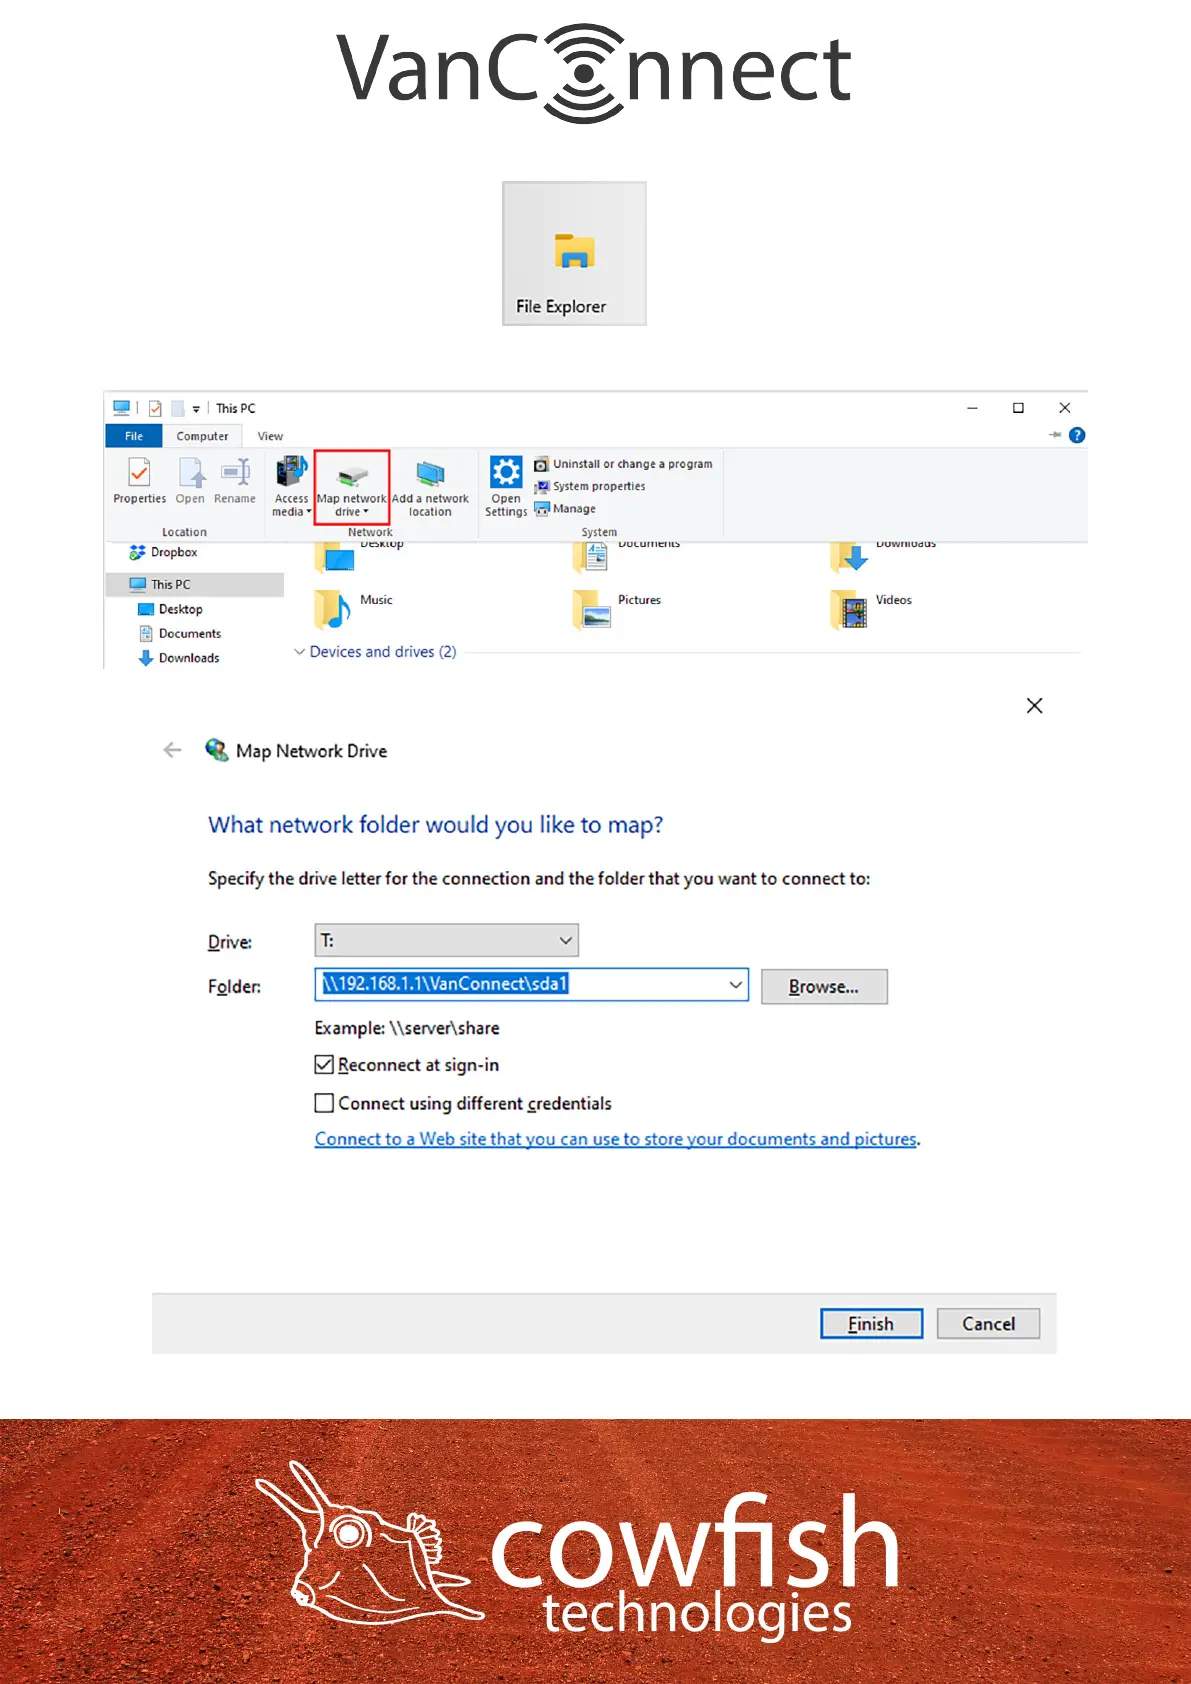This screenshot has height=1684, width=1191.
Task: Click System properties in ribbon
Action: [x=590, y=486]
